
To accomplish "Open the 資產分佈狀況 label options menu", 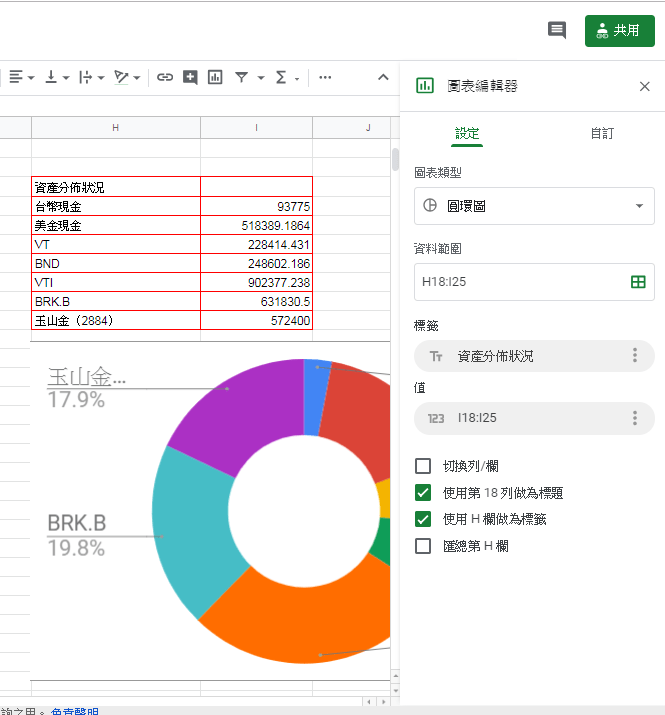I will (x=634, y=355).
